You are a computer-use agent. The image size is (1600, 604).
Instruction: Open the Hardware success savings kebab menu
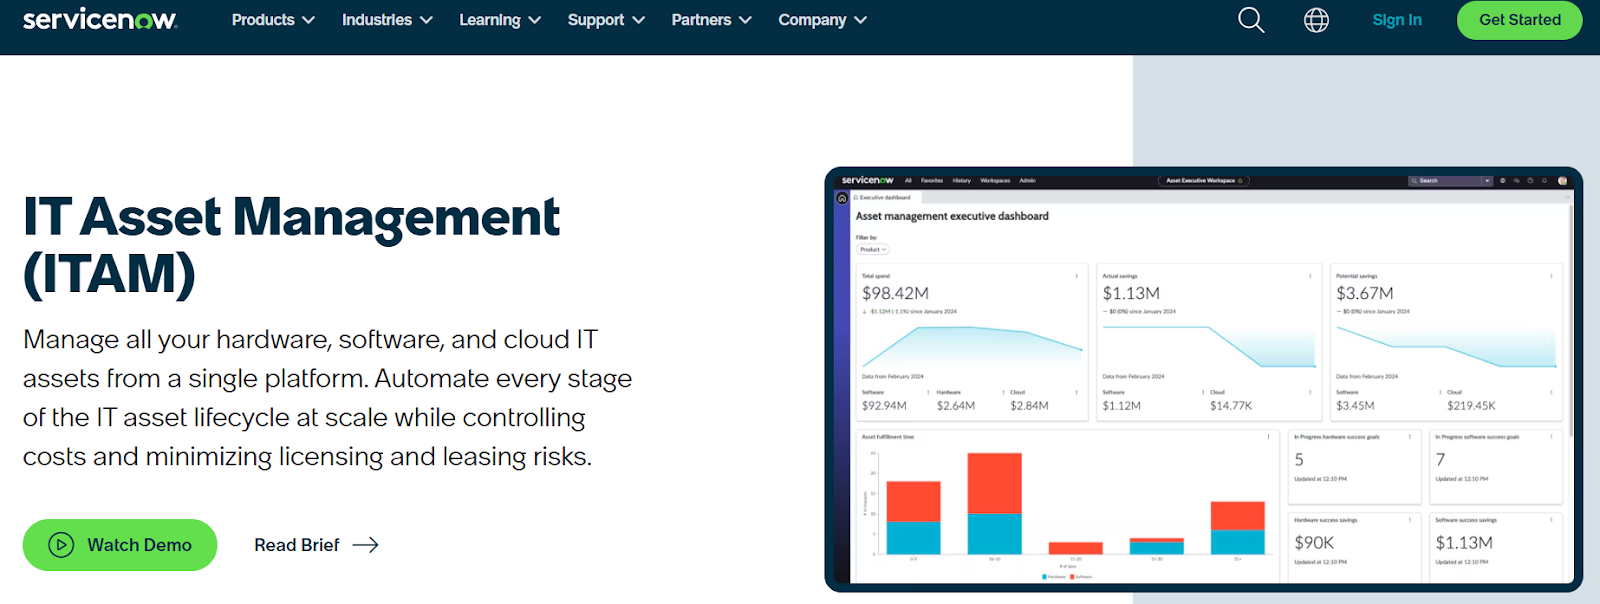point(1410,520)
